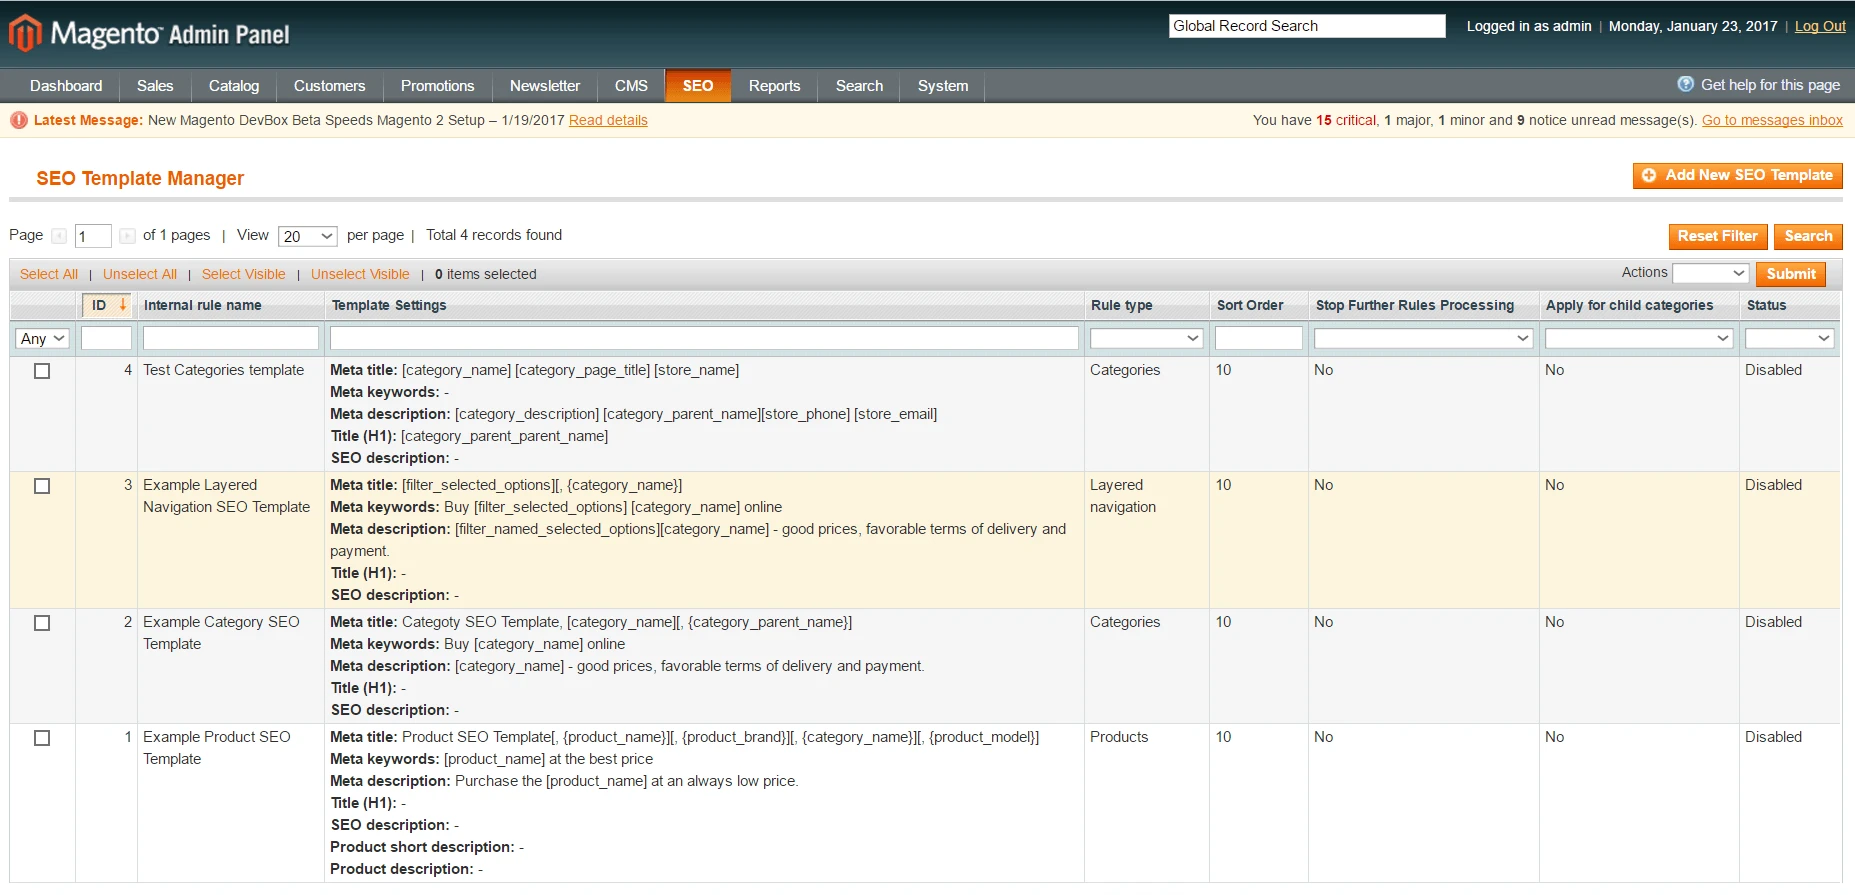Open the SEO menu
1855x895 pixels.
tap(698, 86)
